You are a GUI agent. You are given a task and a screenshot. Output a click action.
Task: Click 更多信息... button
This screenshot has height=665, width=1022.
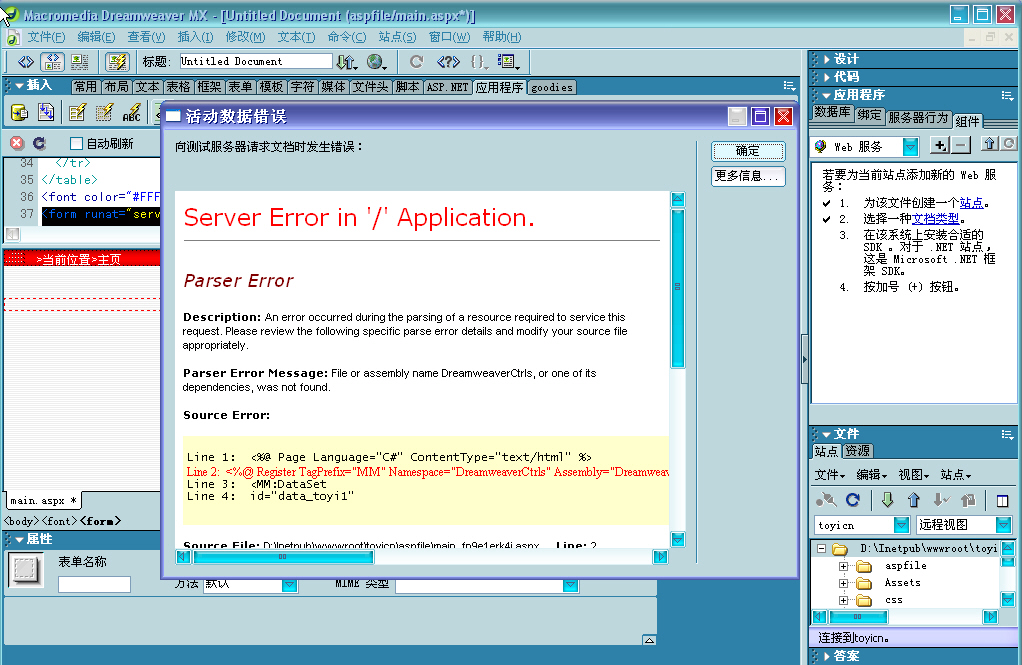[748, 176]
